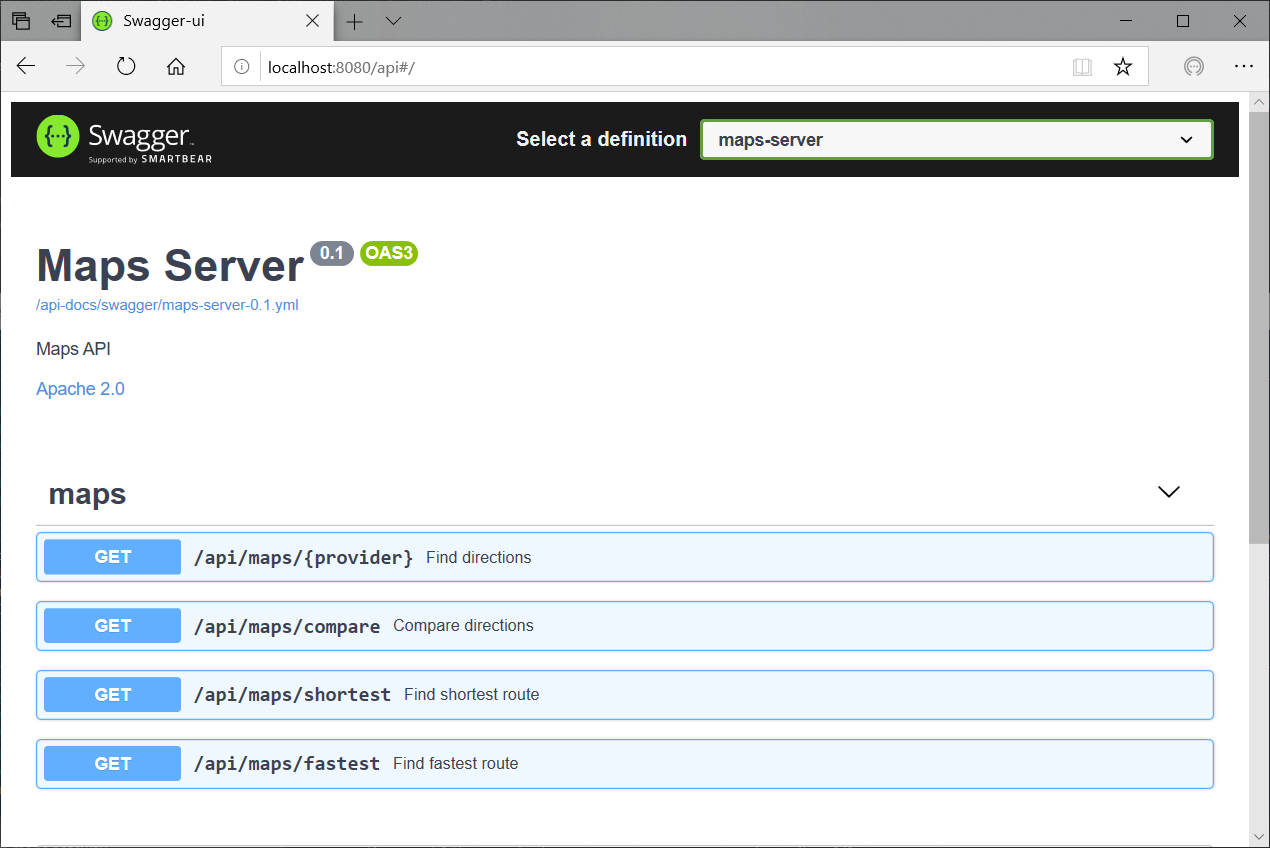Click the set tabs aside icon
This screenshot has width=1270, height=848.
coord(61,21)
